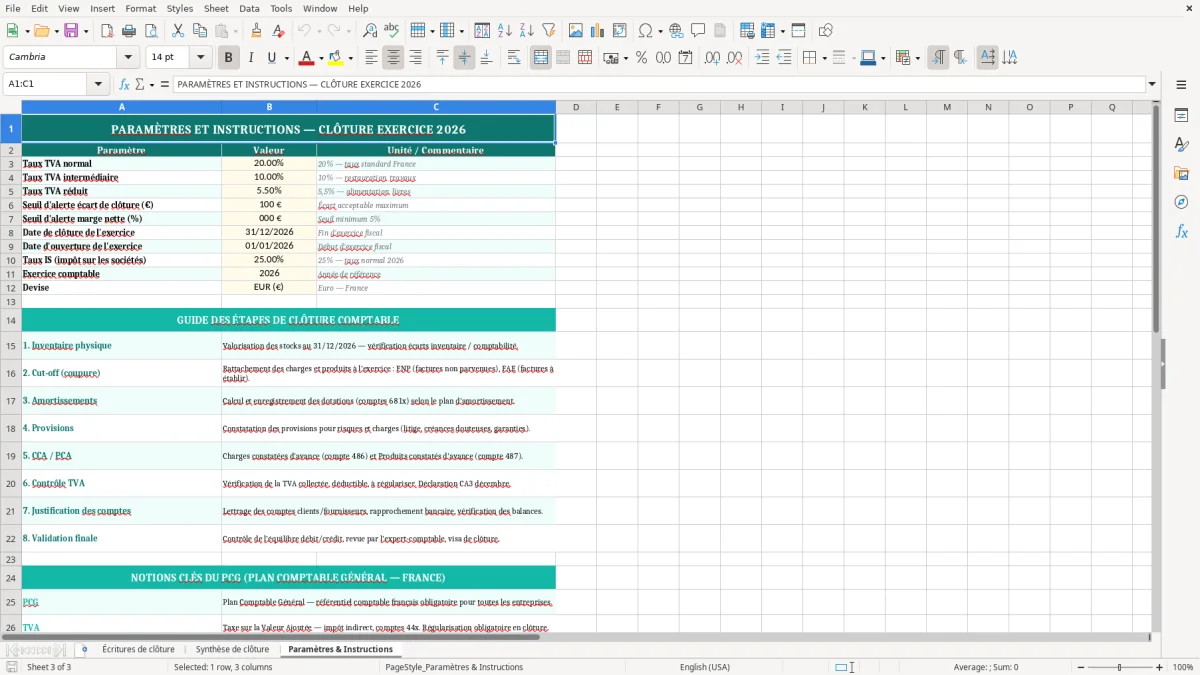Open the Borders dropdown arrow
Screen dimensions: 1200x675
[x=825, y=58]
